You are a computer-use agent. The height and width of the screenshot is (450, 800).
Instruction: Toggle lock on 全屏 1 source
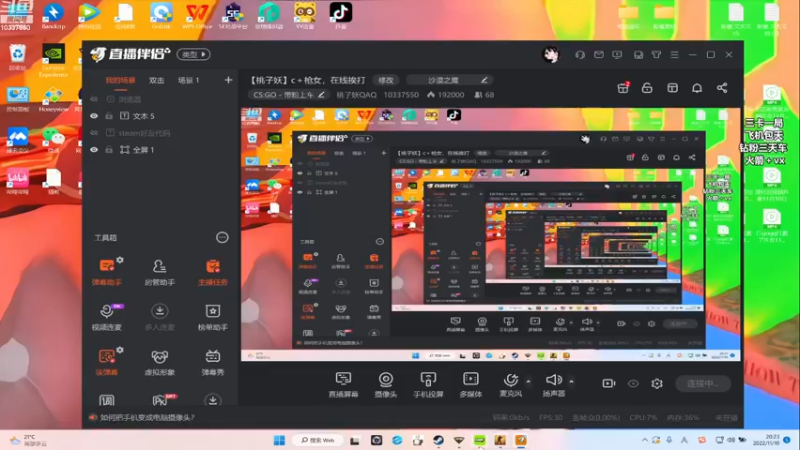click(x=109, y=149)
